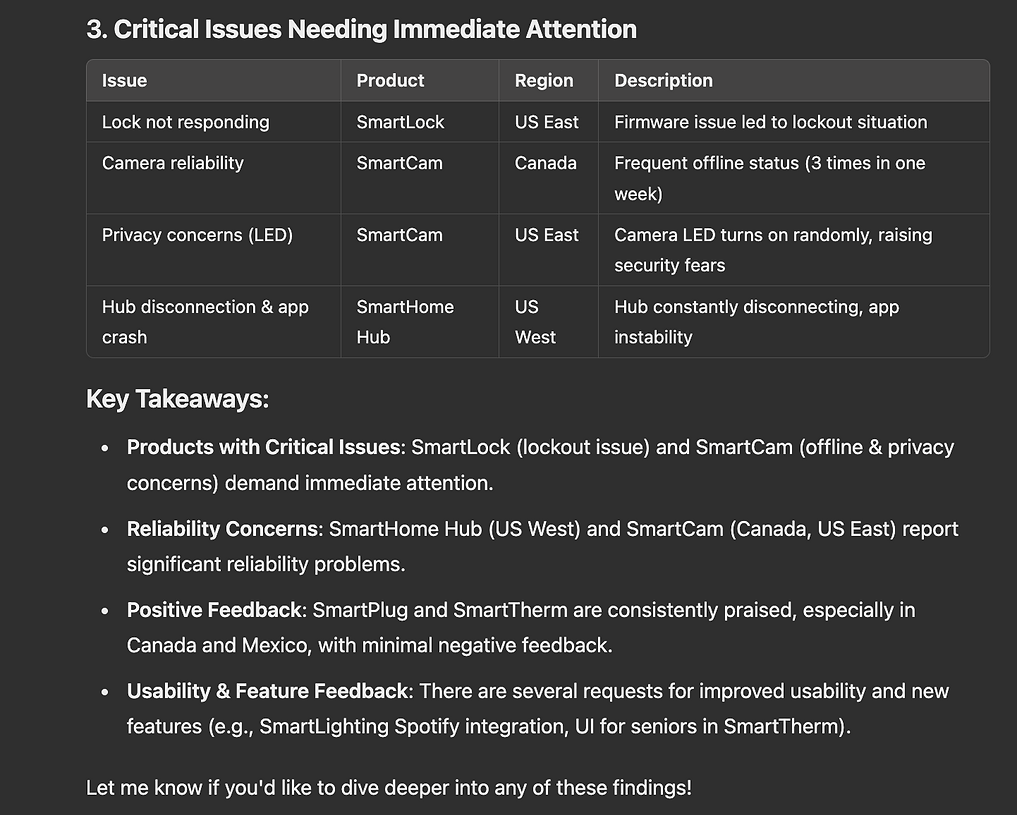
Task: Click the US East cell in SmartLock row
Action: click(x=547, y=122)
